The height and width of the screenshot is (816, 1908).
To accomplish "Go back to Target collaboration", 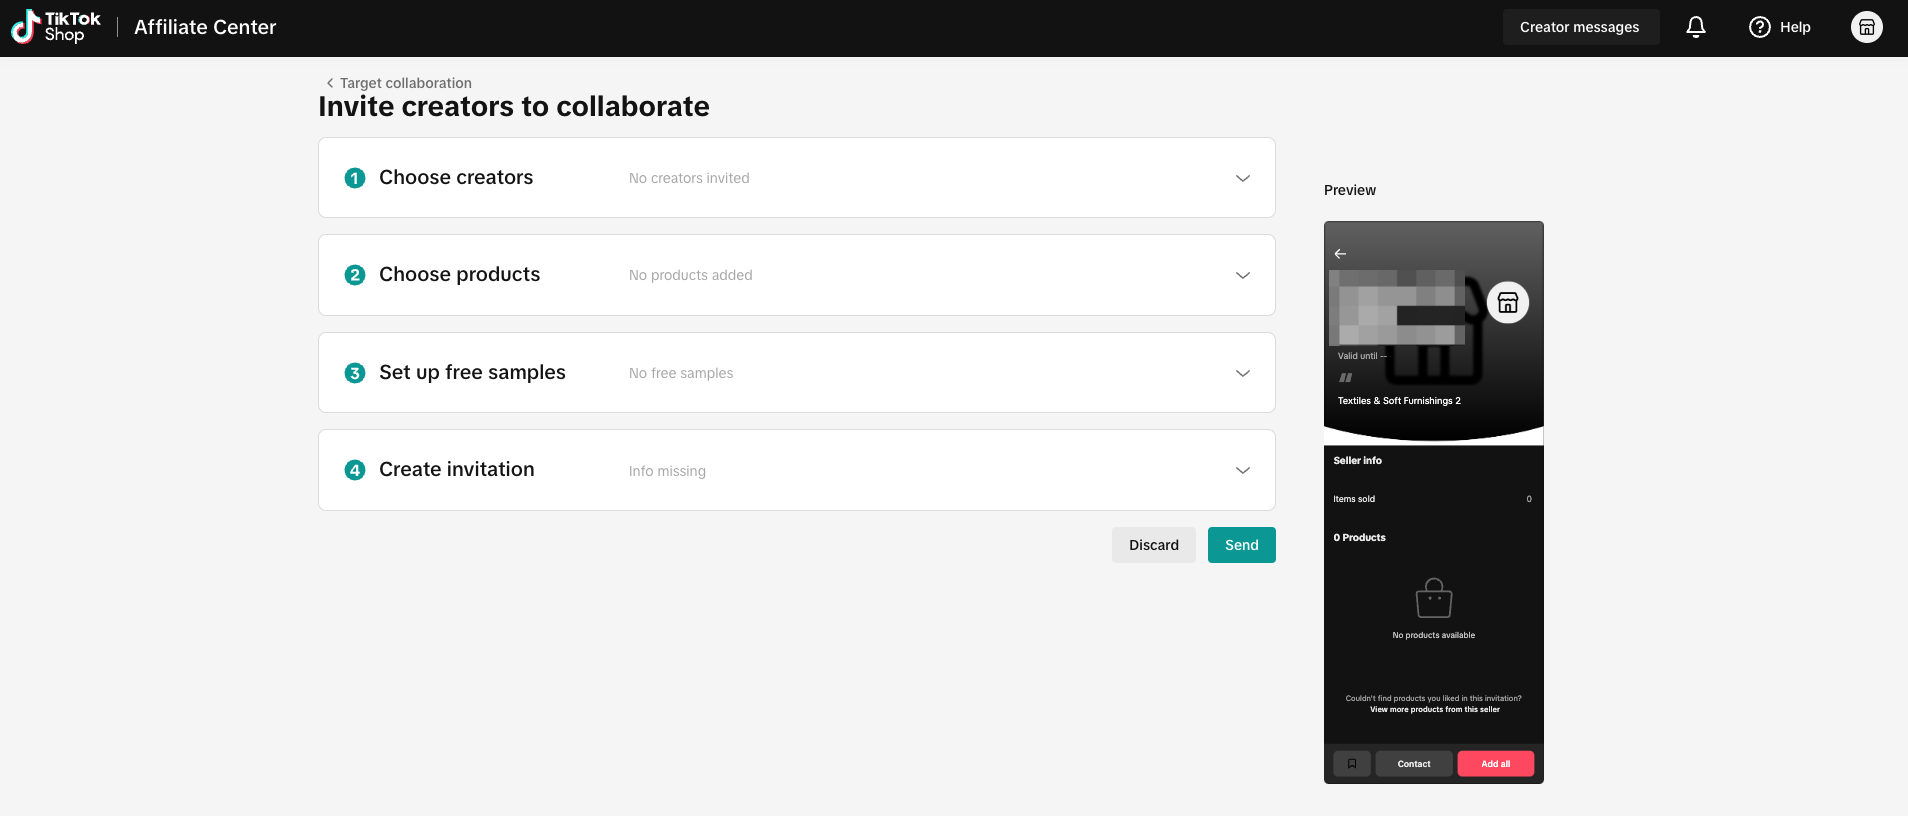I will coord(399,83).
